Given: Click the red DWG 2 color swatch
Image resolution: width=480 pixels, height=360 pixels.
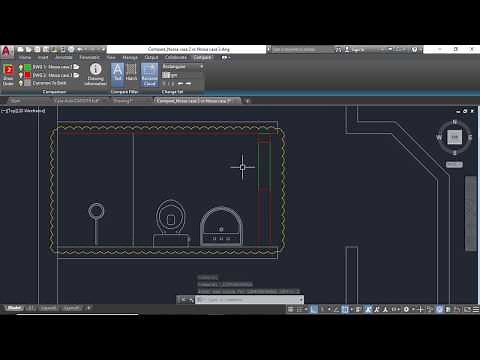Looking at the screenshot, I should point(27,75).
